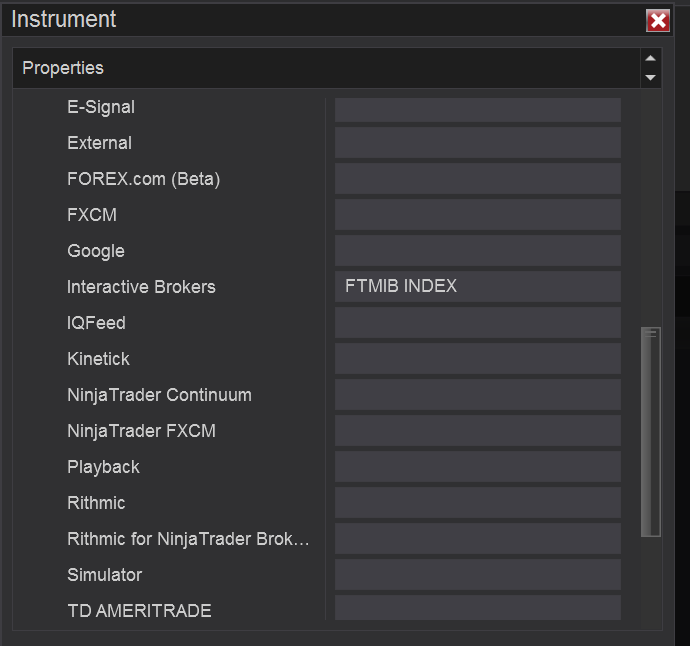
Task: Click the Properties scroll-up arrow
Action: tap(650, 59)
